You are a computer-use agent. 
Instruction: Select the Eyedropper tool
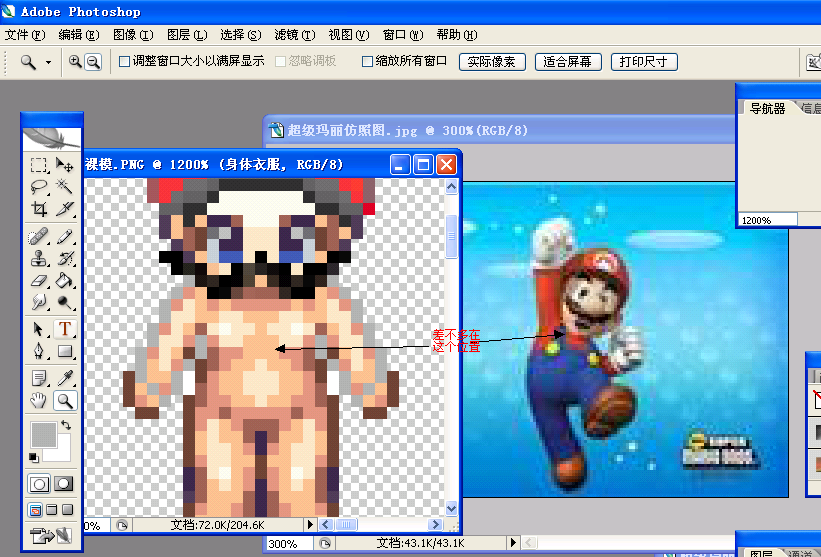[x=65, y=378]
